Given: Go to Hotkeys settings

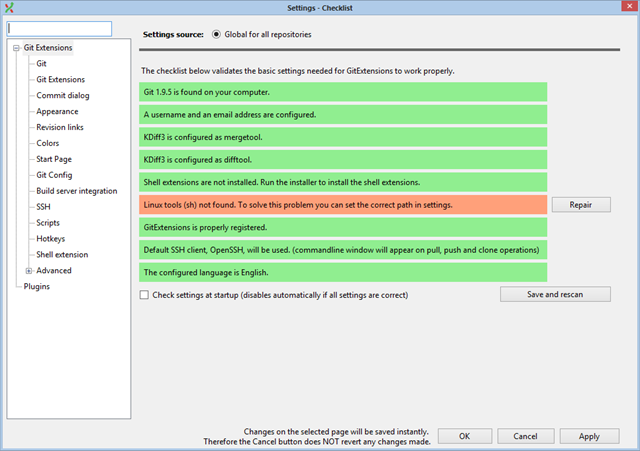Looking at the screenshot, I should [x=51, y=239].
